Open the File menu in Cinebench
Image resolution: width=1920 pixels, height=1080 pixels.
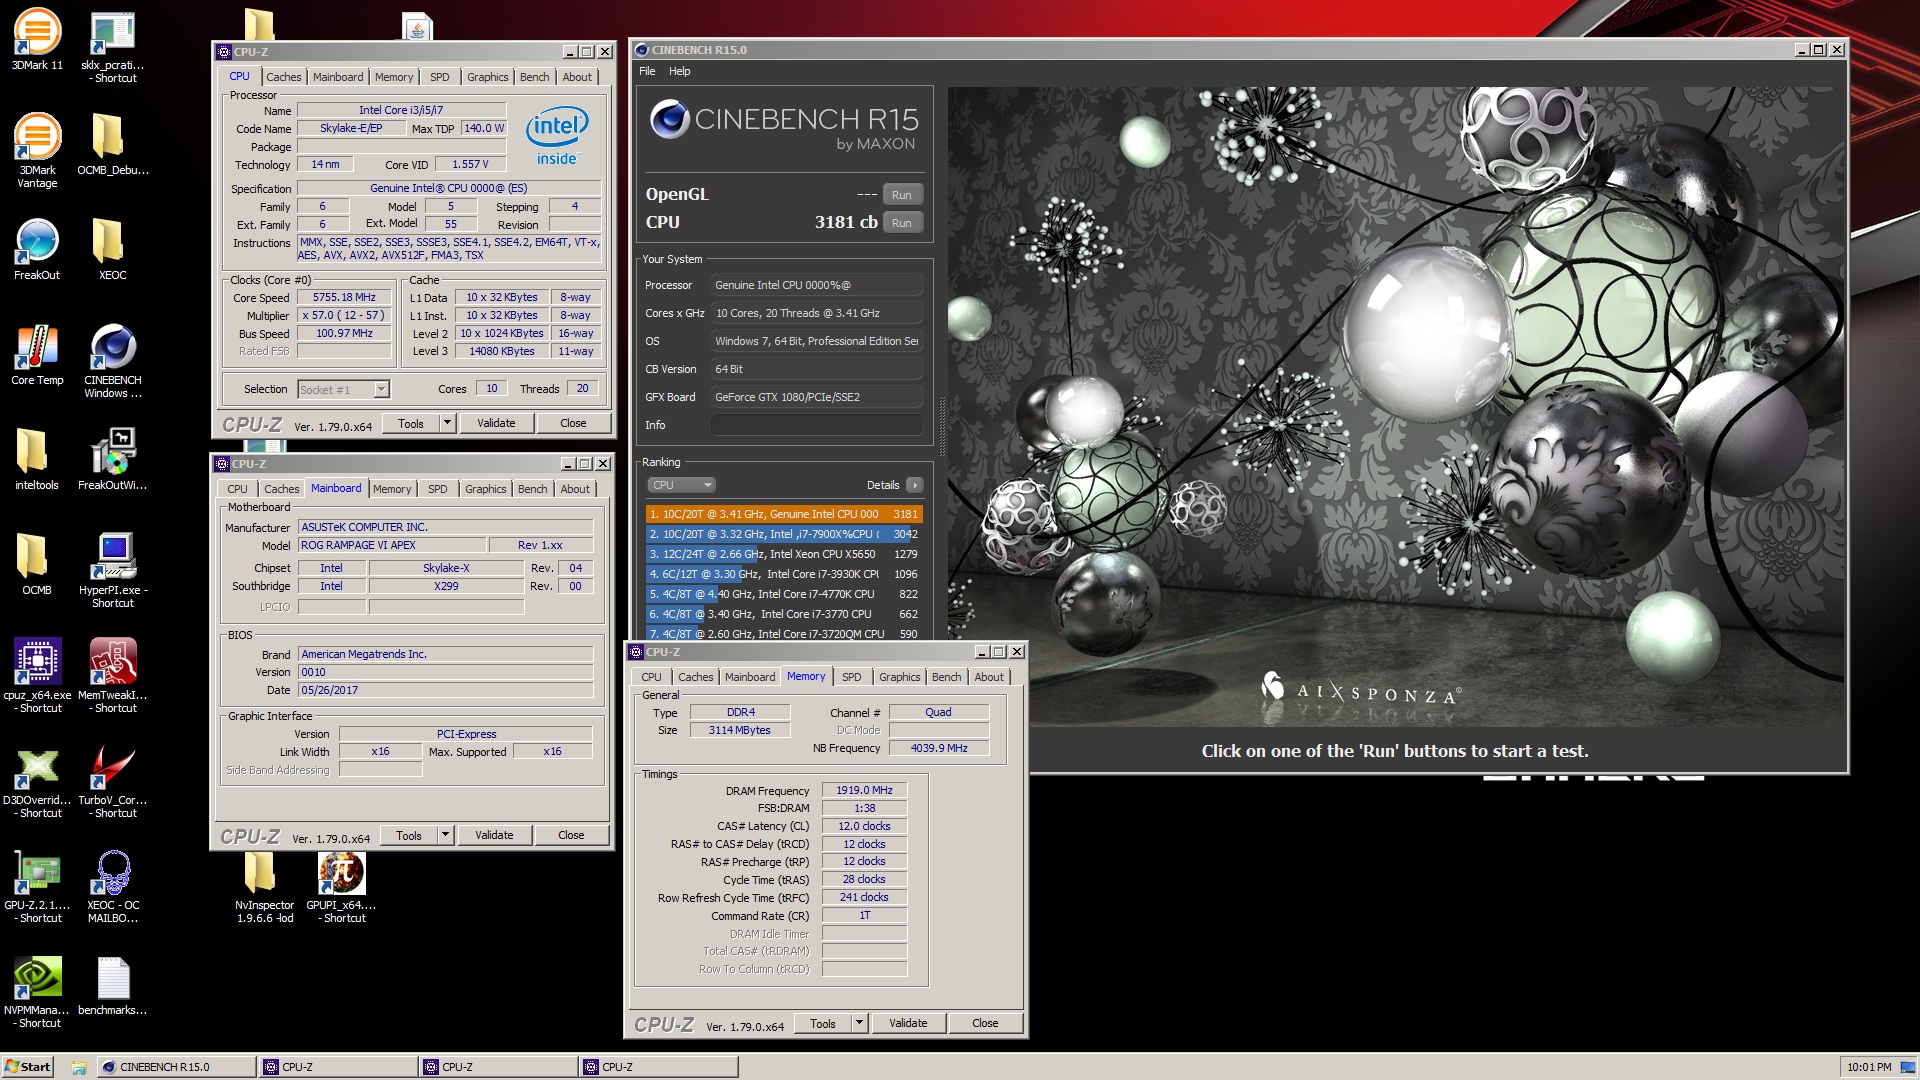click(646, 71)
